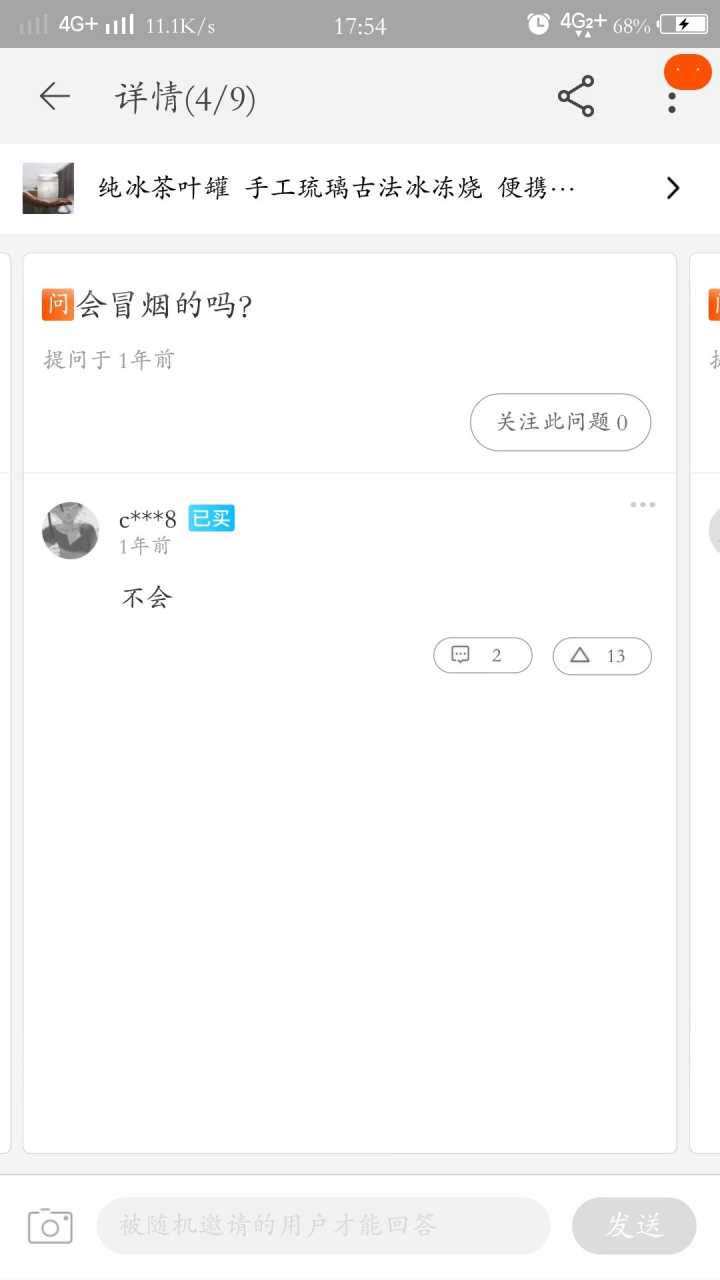The height and width of the screenshot is (1280, 720).
Task: Tap the next question card edge
Action: [x=706, y=700]
